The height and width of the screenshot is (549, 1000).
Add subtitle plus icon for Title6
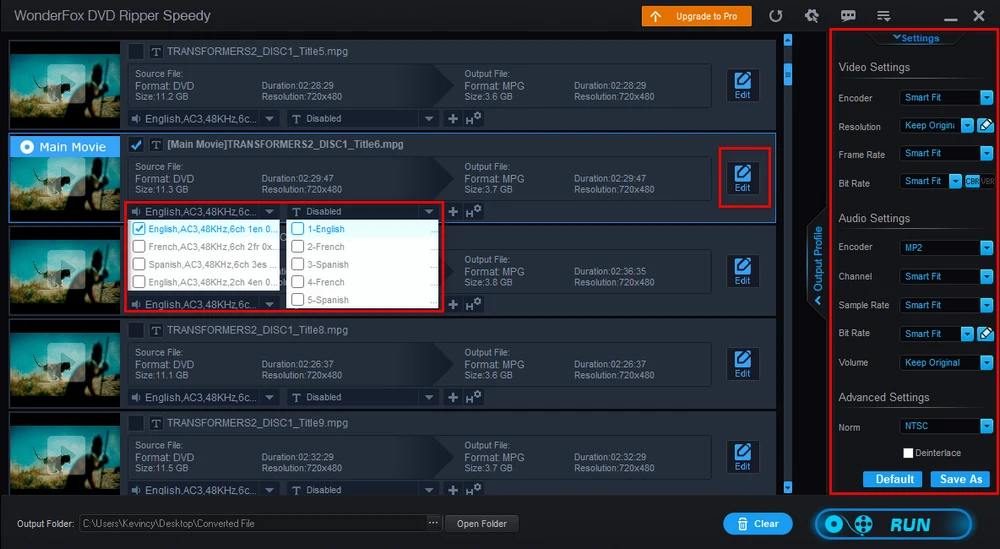(453, 212)
